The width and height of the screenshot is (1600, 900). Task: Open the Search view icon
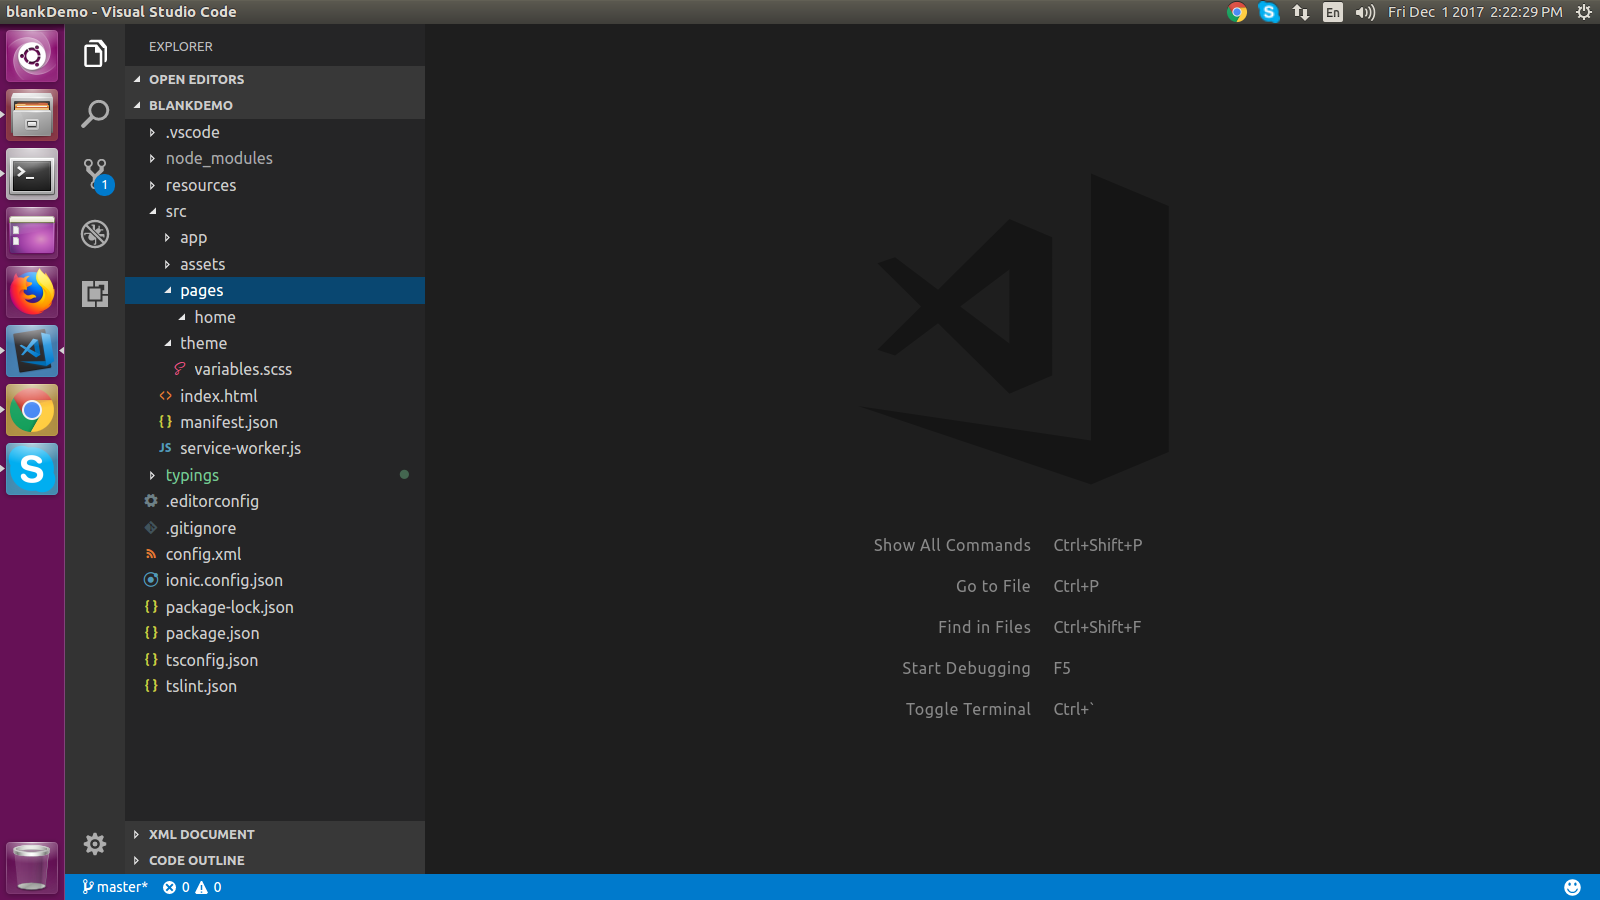95,114
